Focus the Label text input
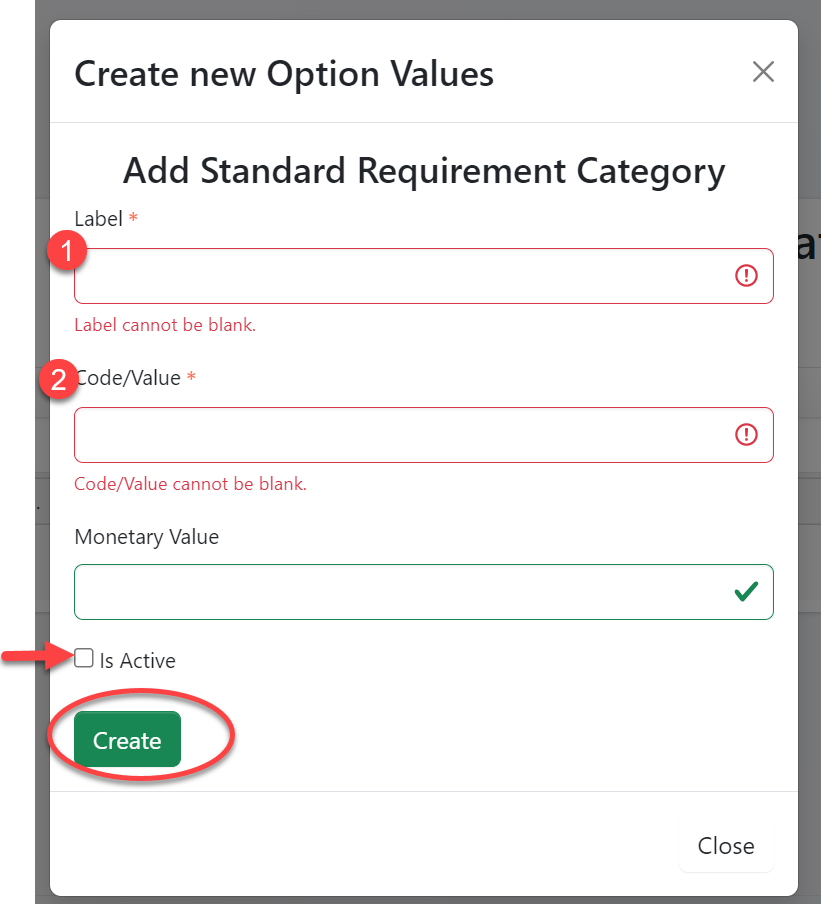The height and width of the screenshot is (904, 821). coord(400,276)
